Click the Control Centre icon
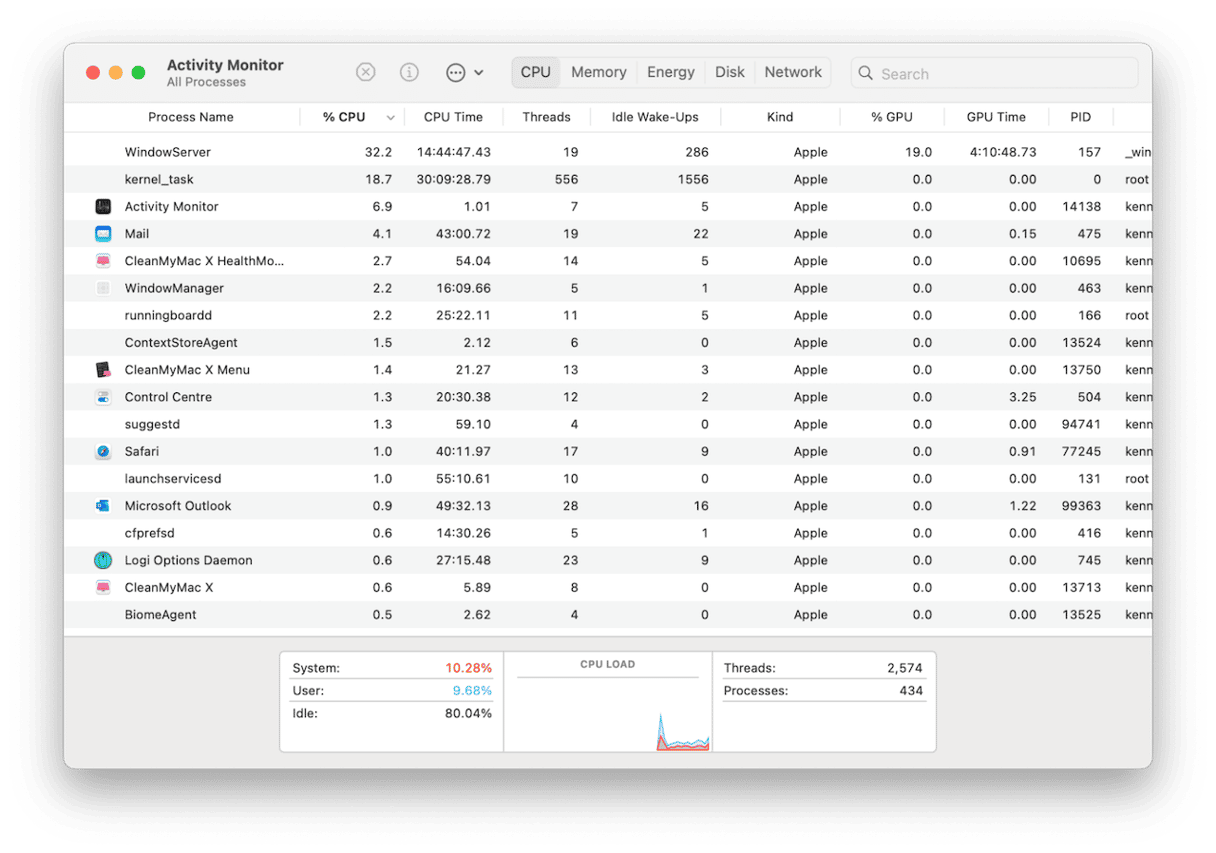 pyautogui.click(x=103, y=396)
